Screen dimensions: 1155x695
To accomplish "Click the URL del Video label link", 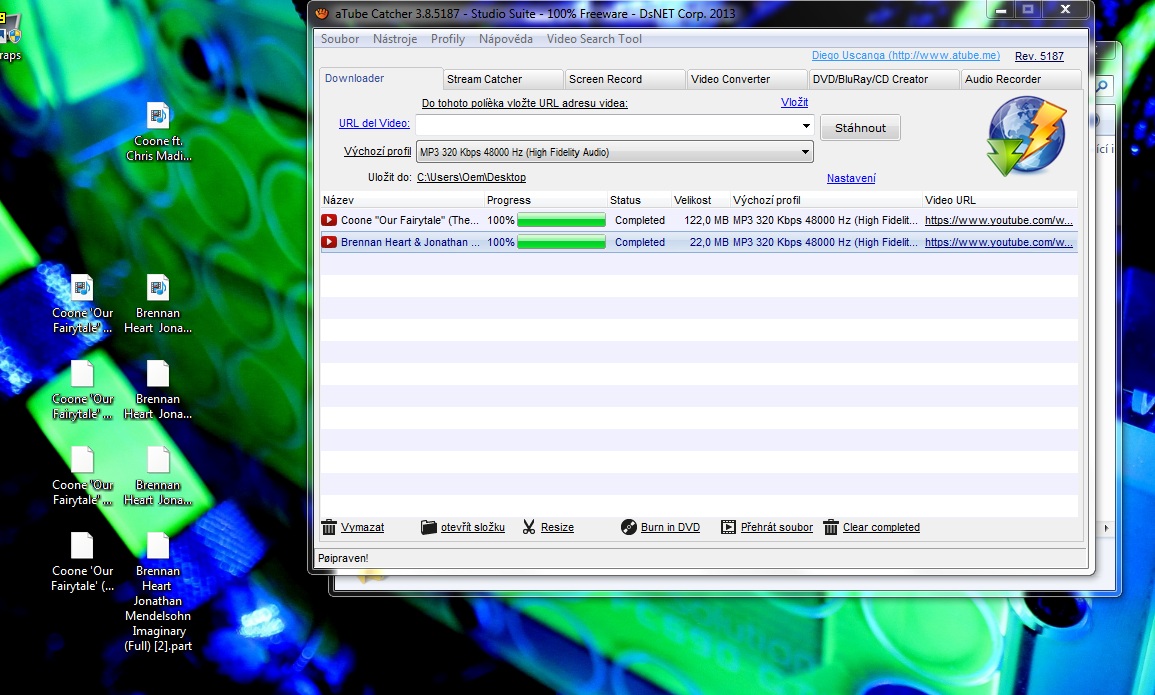I will 374,123.
